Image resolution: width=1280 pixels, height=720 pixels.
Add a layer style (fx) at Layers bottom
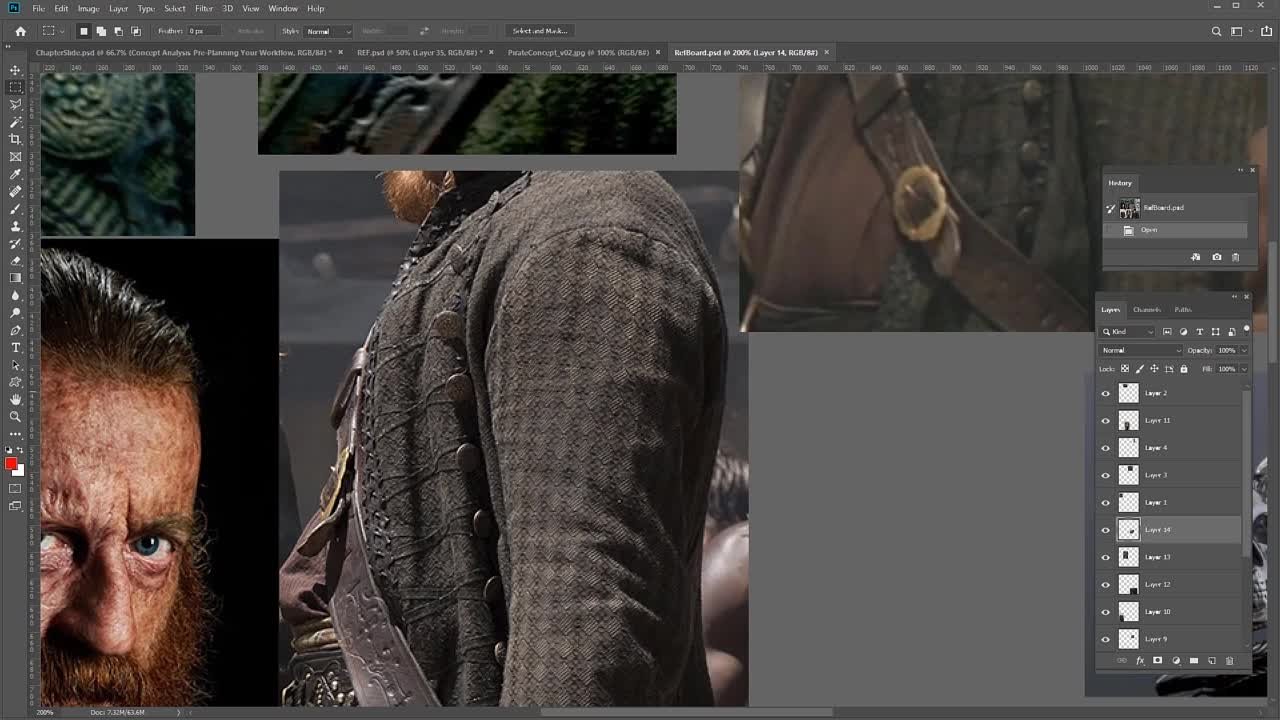[x=1140, y=661]
